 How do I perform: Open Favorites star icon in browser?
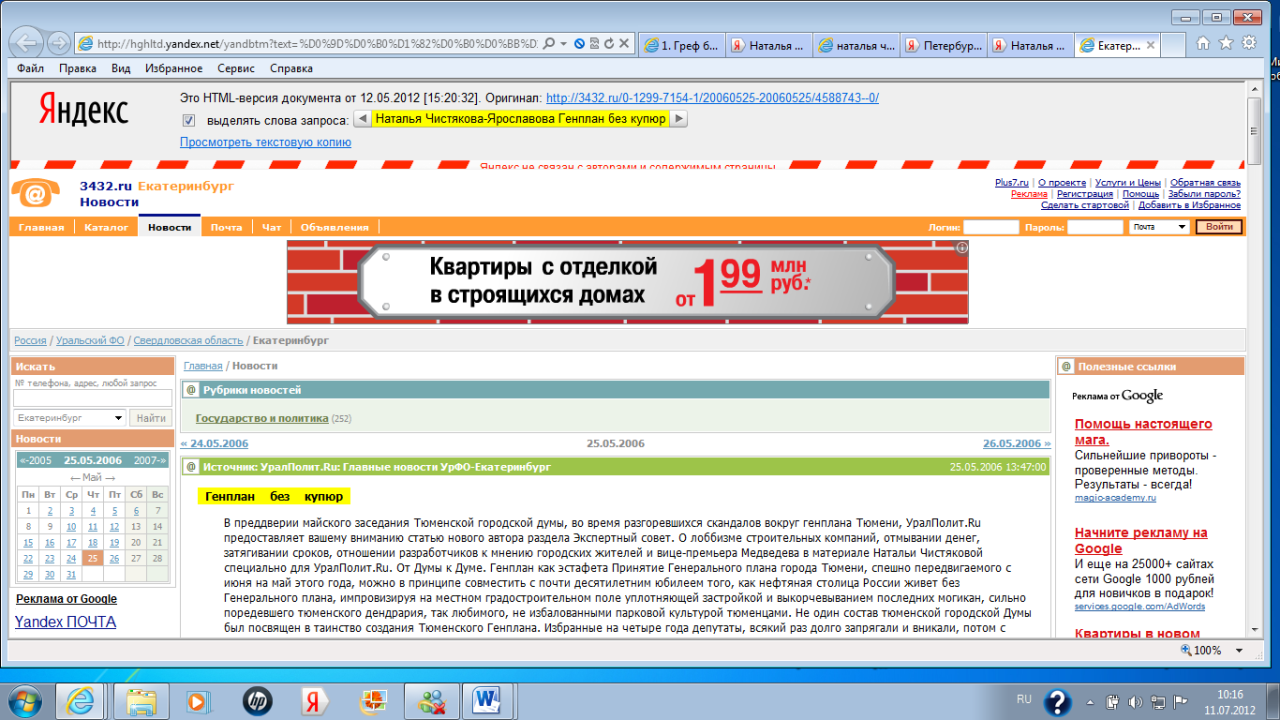point(1225,43)
